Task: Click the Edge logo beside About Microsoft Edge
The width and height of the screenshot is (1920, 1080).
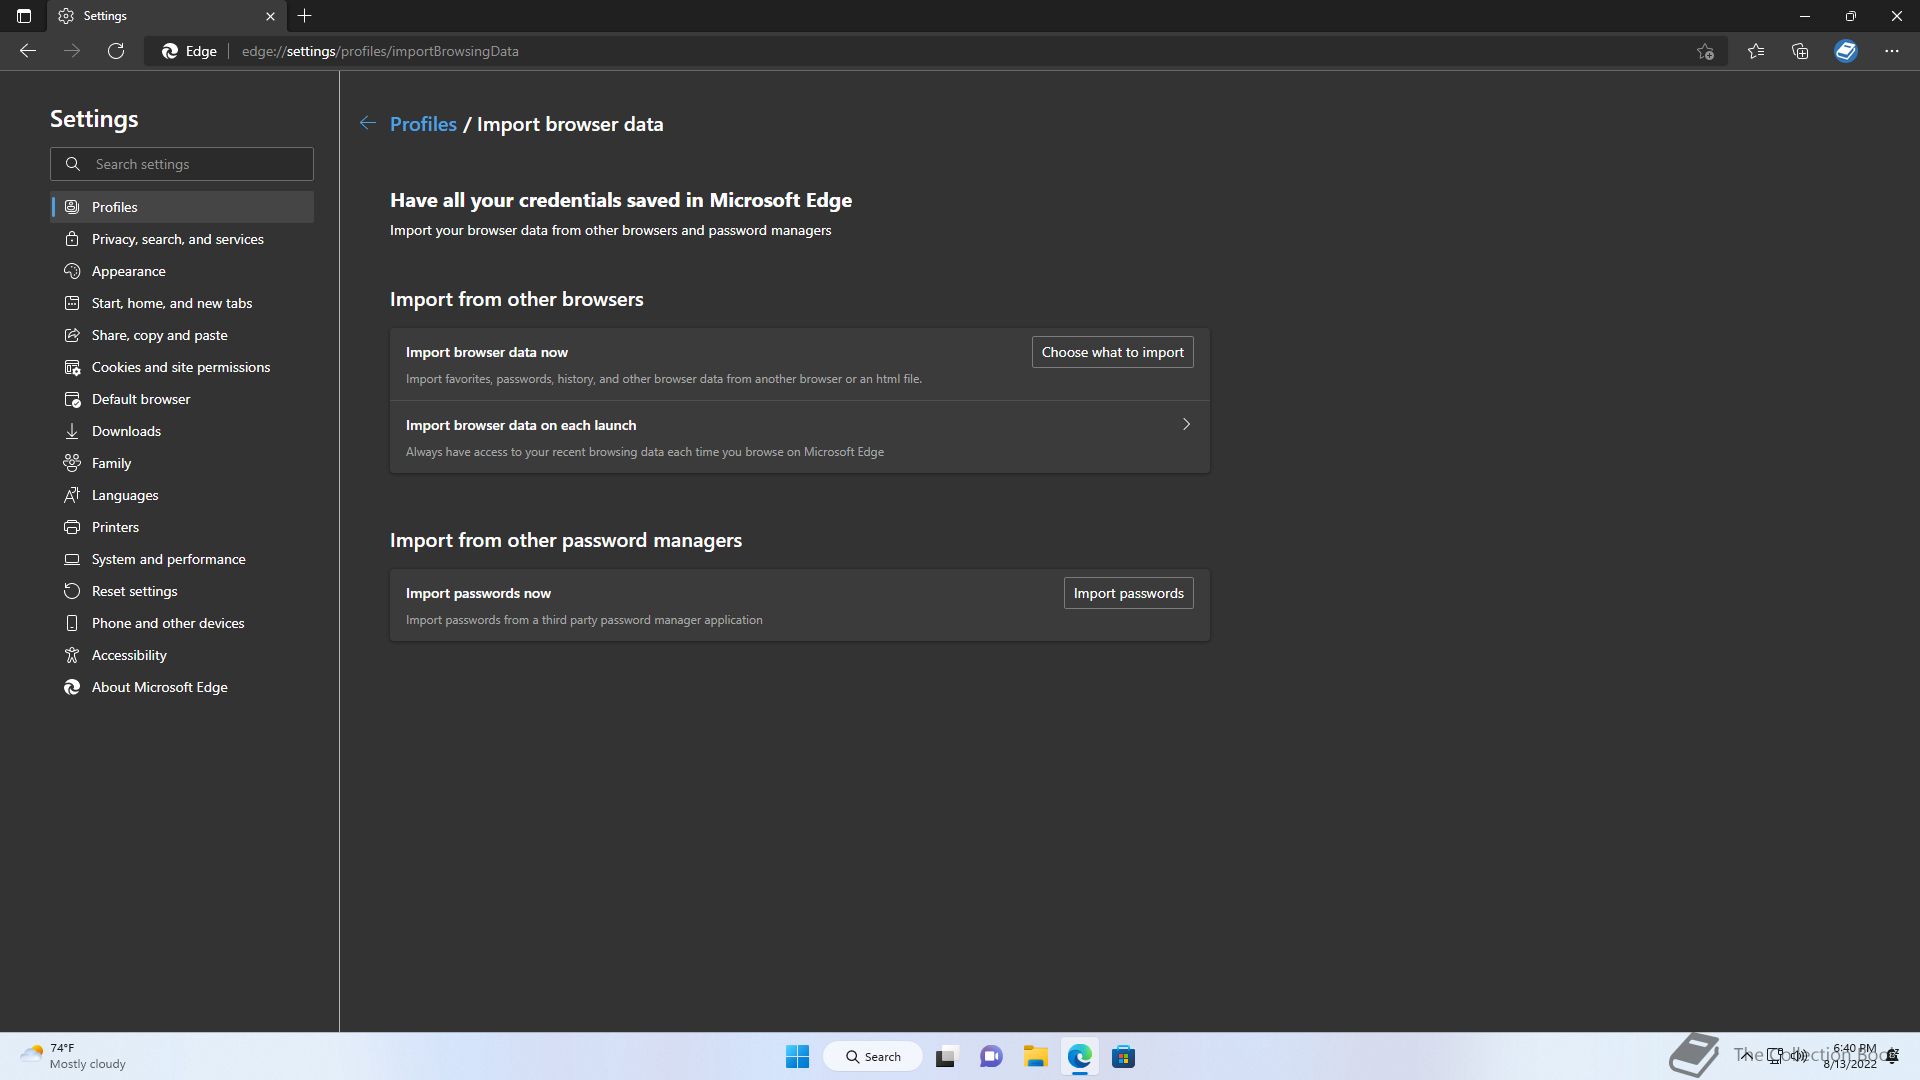Action: click(x=72, y=687)
